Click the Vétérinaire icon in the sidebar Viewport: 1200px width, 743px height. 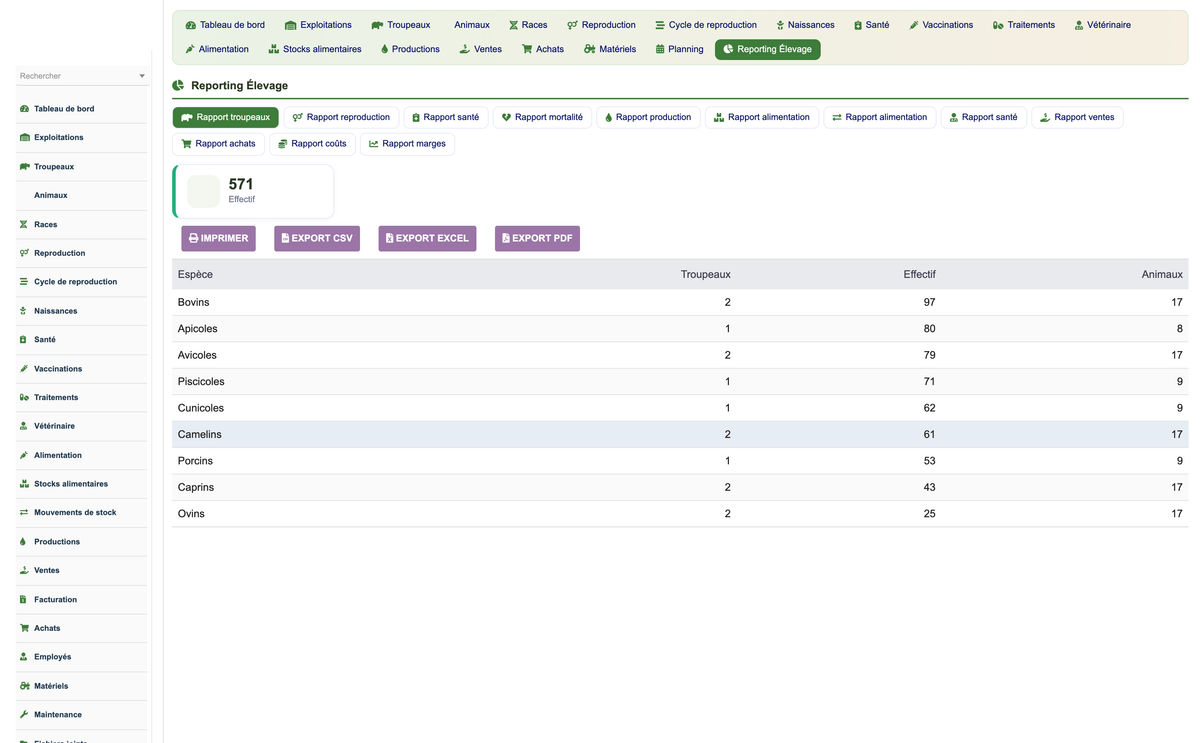pos(24,426)
